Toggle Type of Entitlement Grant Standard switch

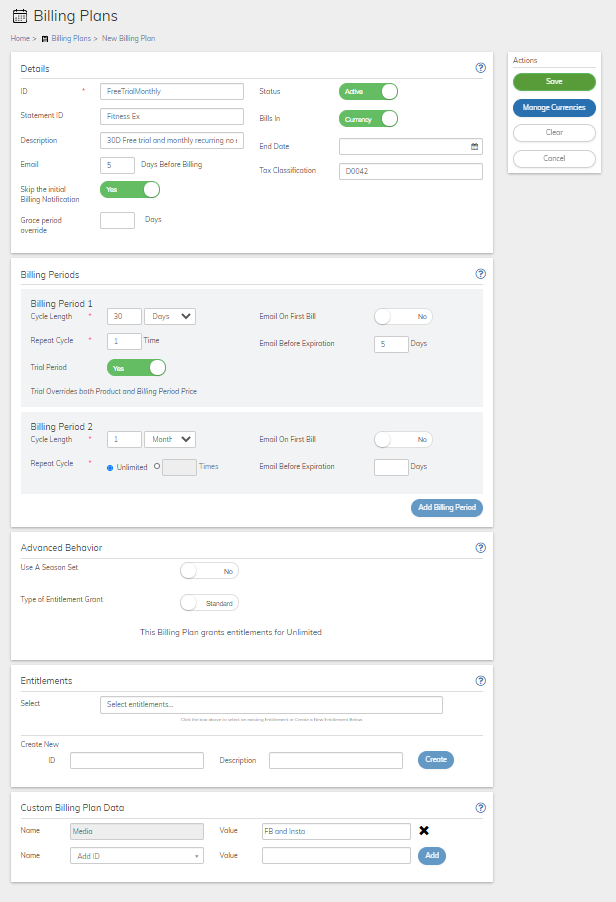click(x=209, y=603)
